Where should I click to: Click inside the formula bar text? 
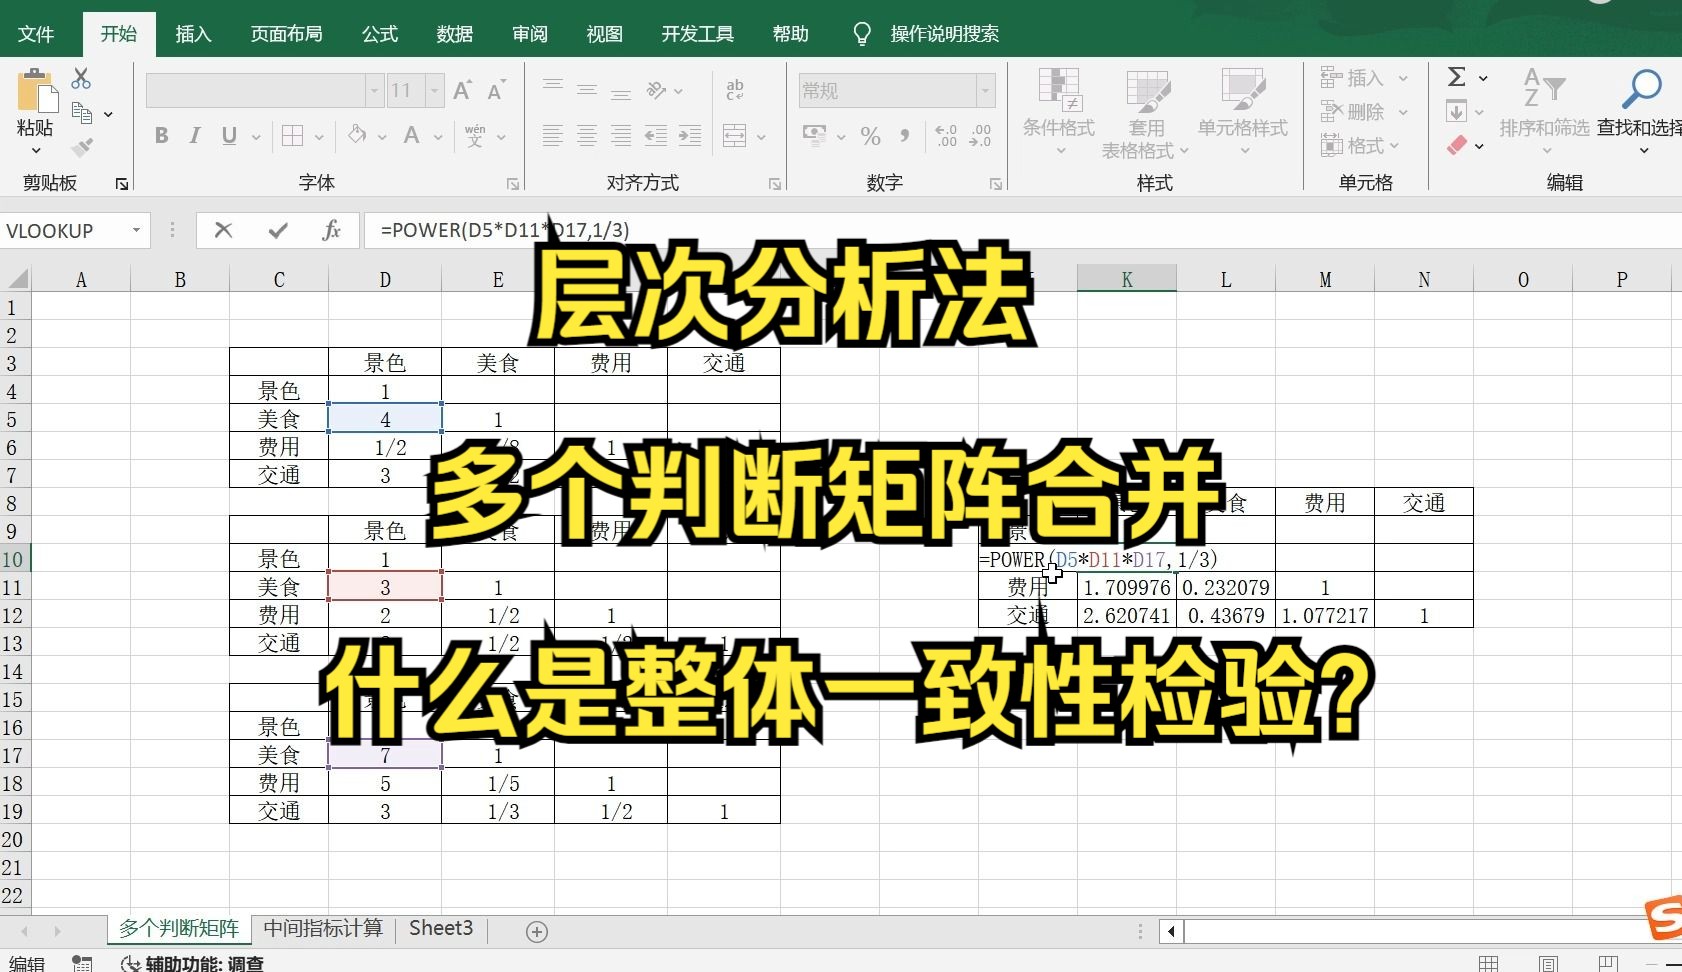pos(504,230)
